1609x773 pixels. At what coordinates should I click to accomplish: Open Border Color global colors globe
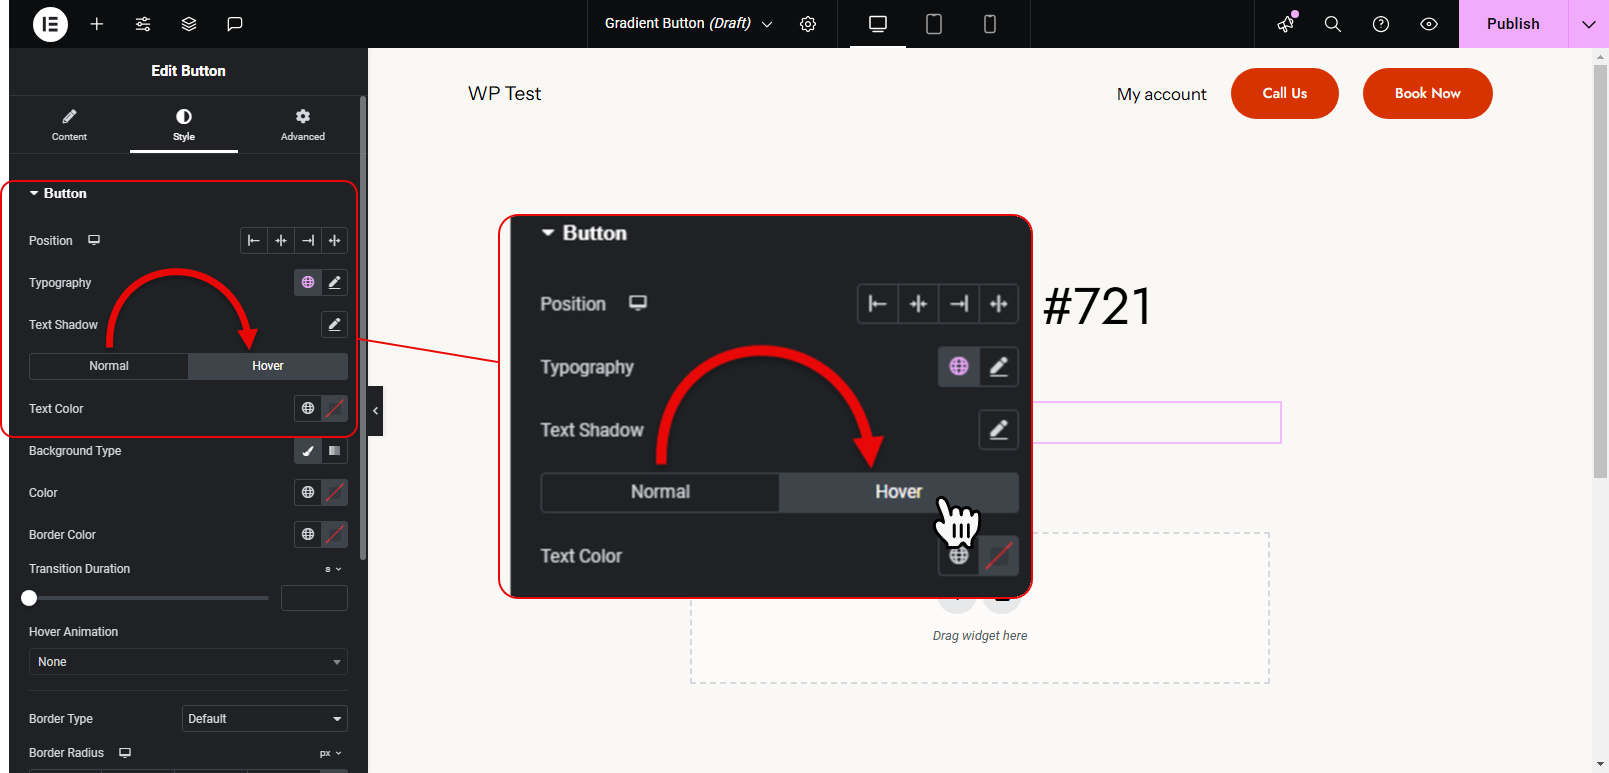[308, 535]
